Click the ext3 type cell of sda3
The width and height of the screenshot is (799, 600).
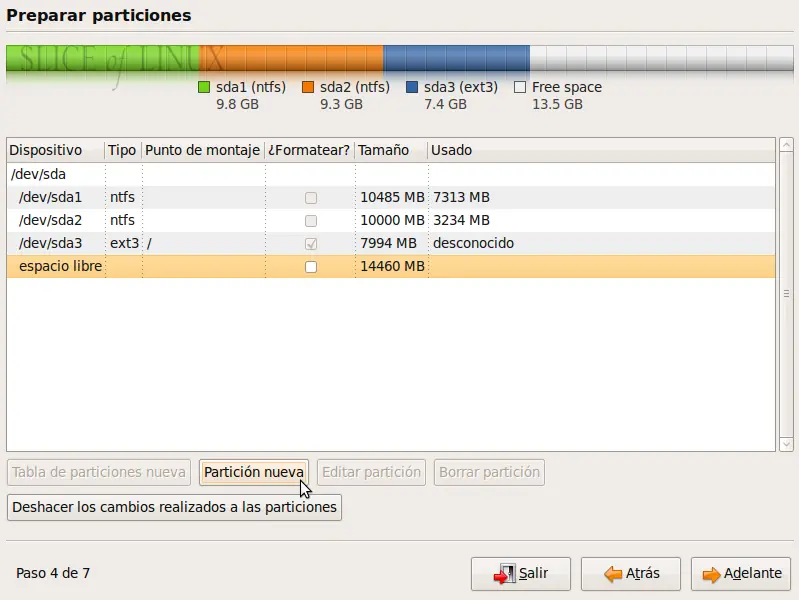(x=124, y=243)
